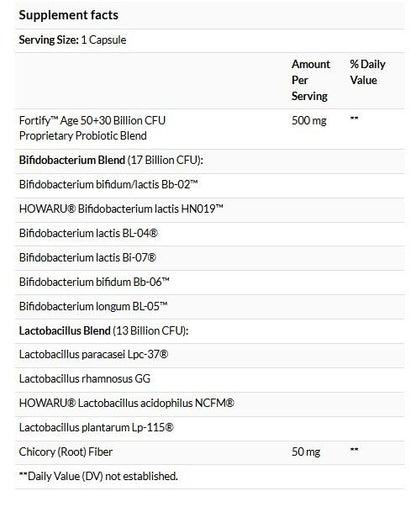Image resolution: width=416 pixels, height=507 pixels.
Task: Select Bifidobacterium bifidum/lactis Bb-02 row
Action: pos(210,185)
